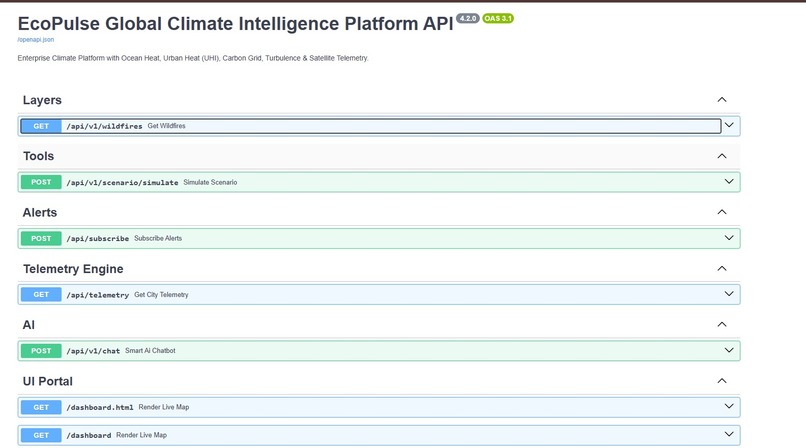Expand the /api/subscribe endpoint arrow

click(729, 238)
